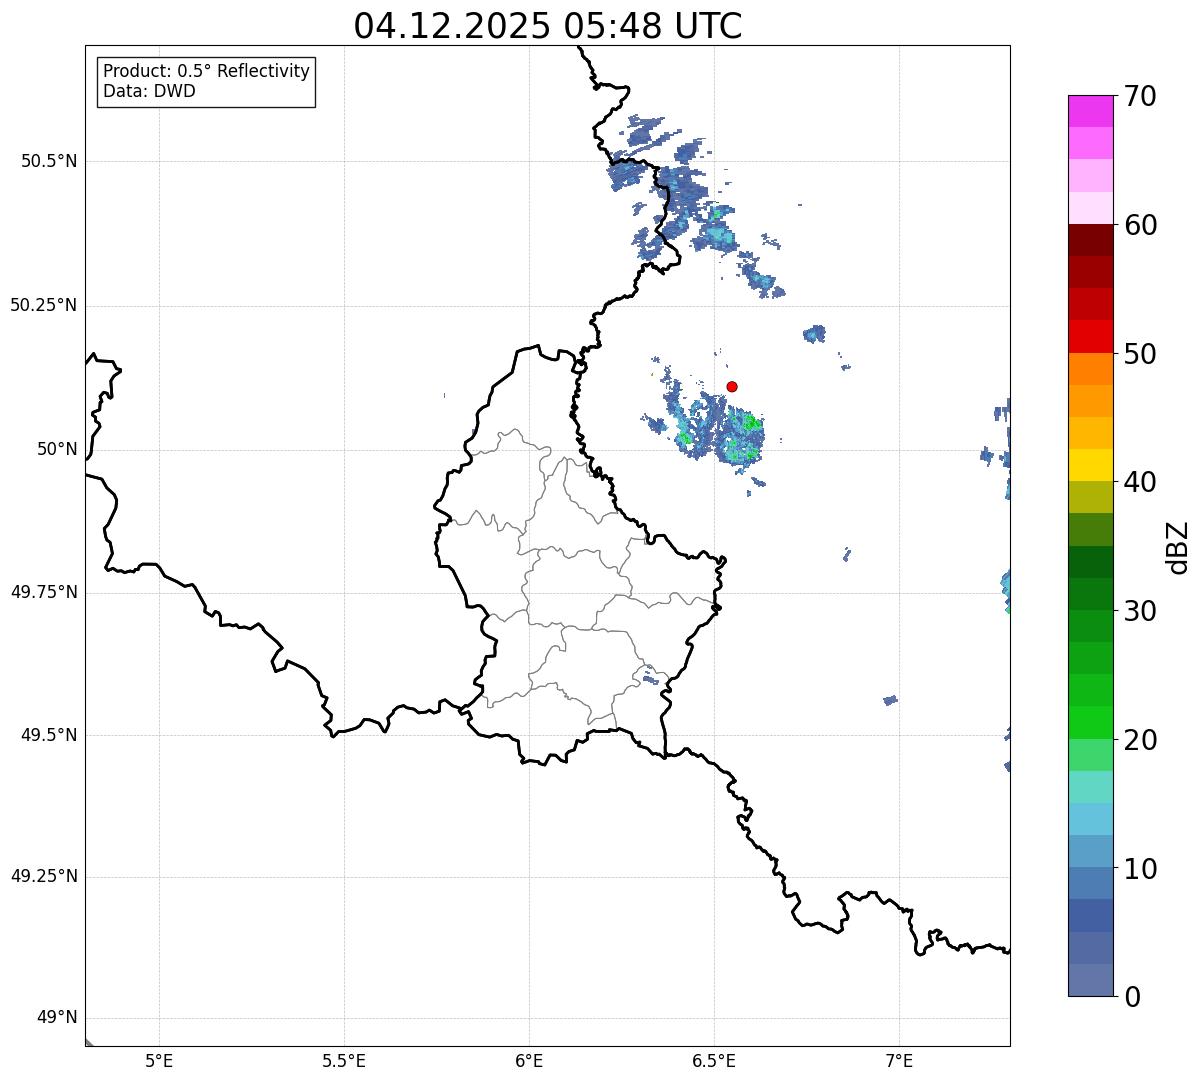Click the 60 tick on colorbar
Viewport: 1202px width, 1081px height.
tap(1140, 225)
